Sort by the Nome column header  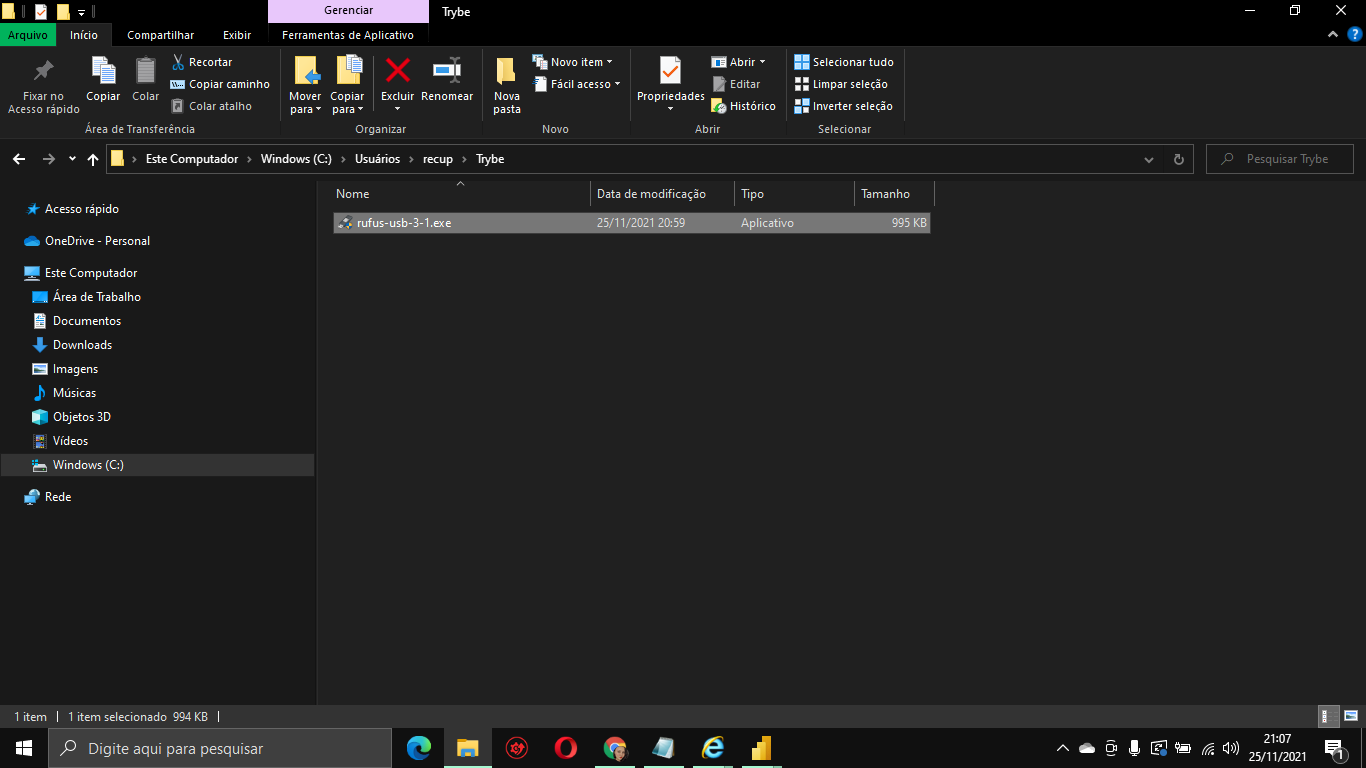pos(460,194)
